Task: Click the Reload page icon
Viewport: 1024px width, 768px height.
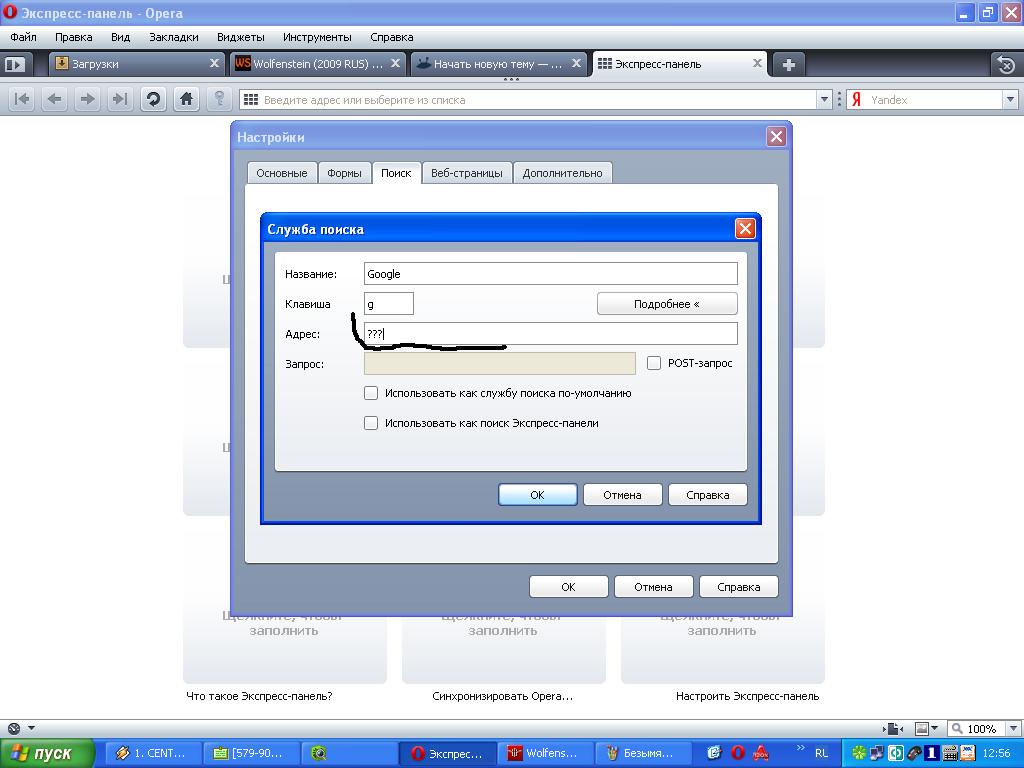Action: point(153,99)
